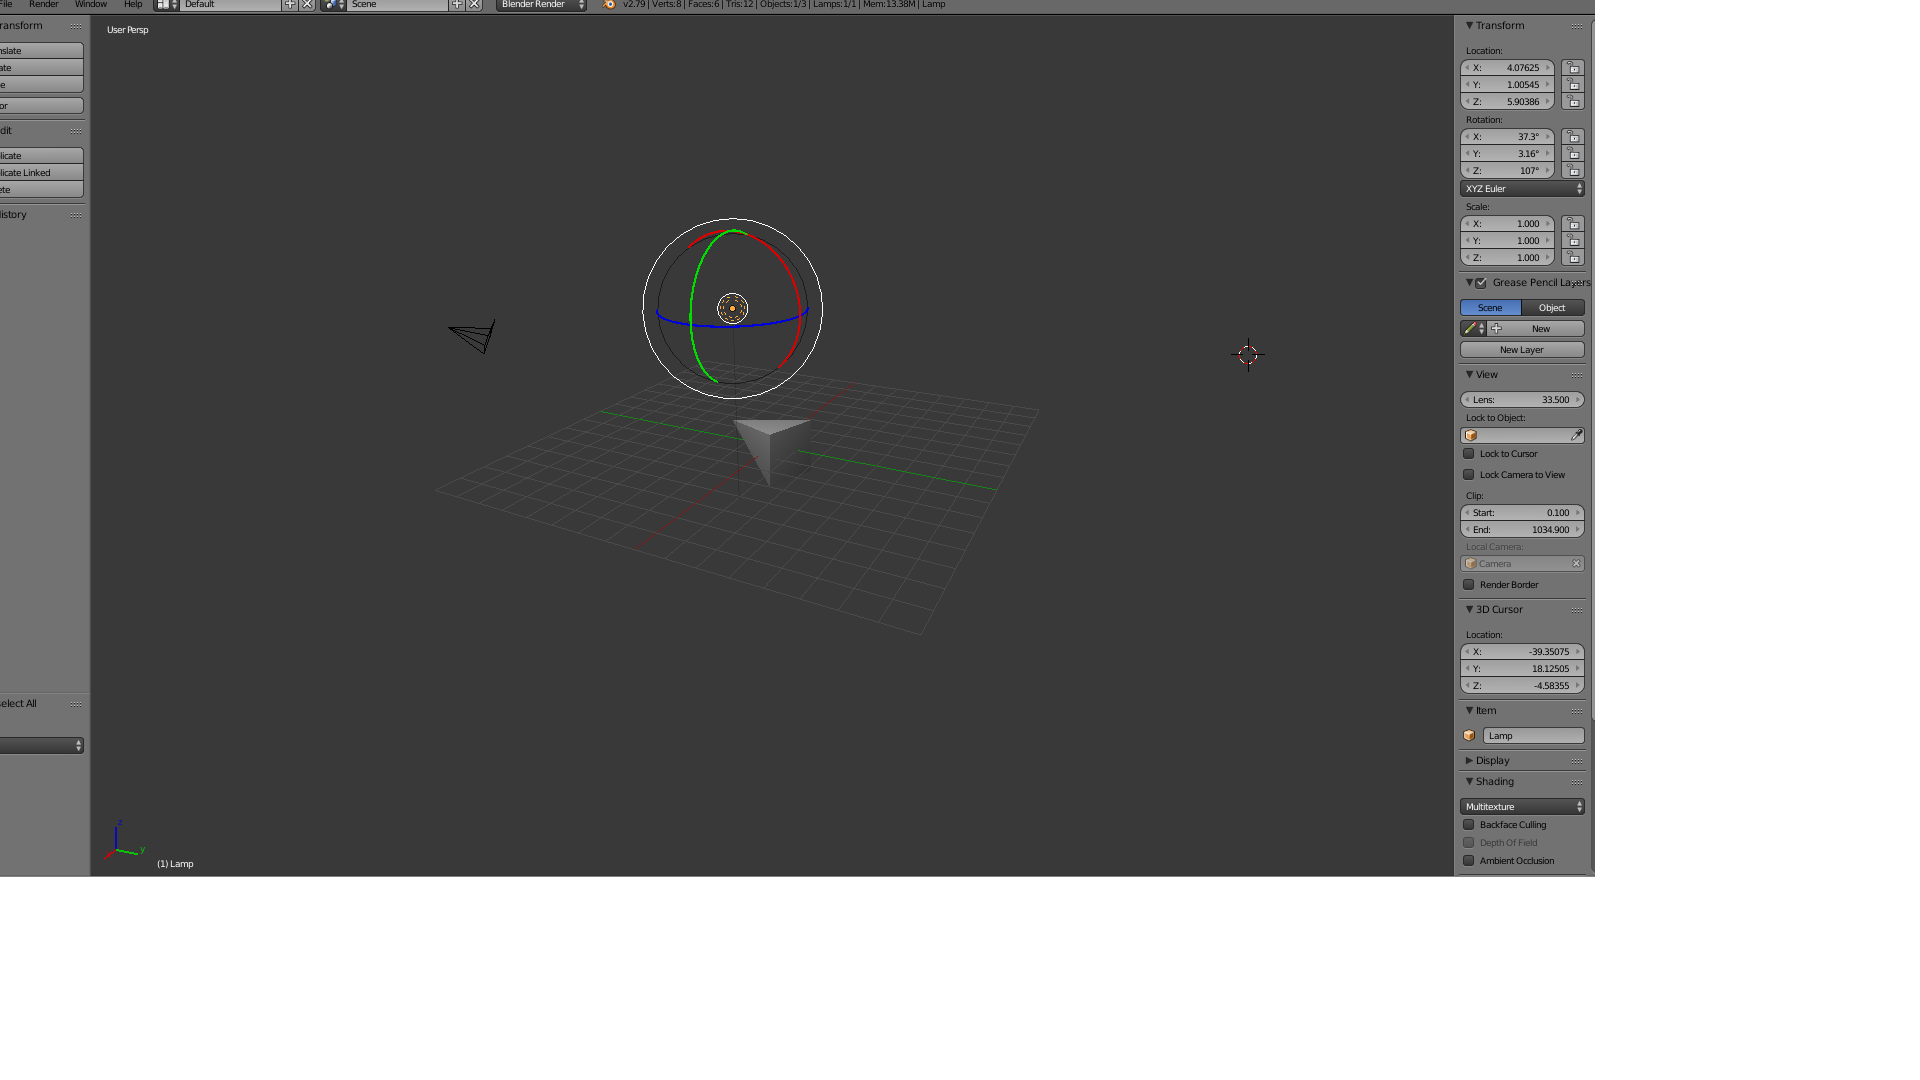Enable the Backface Culling checkbox
1920x1080 pixels.
(1469, 825)
